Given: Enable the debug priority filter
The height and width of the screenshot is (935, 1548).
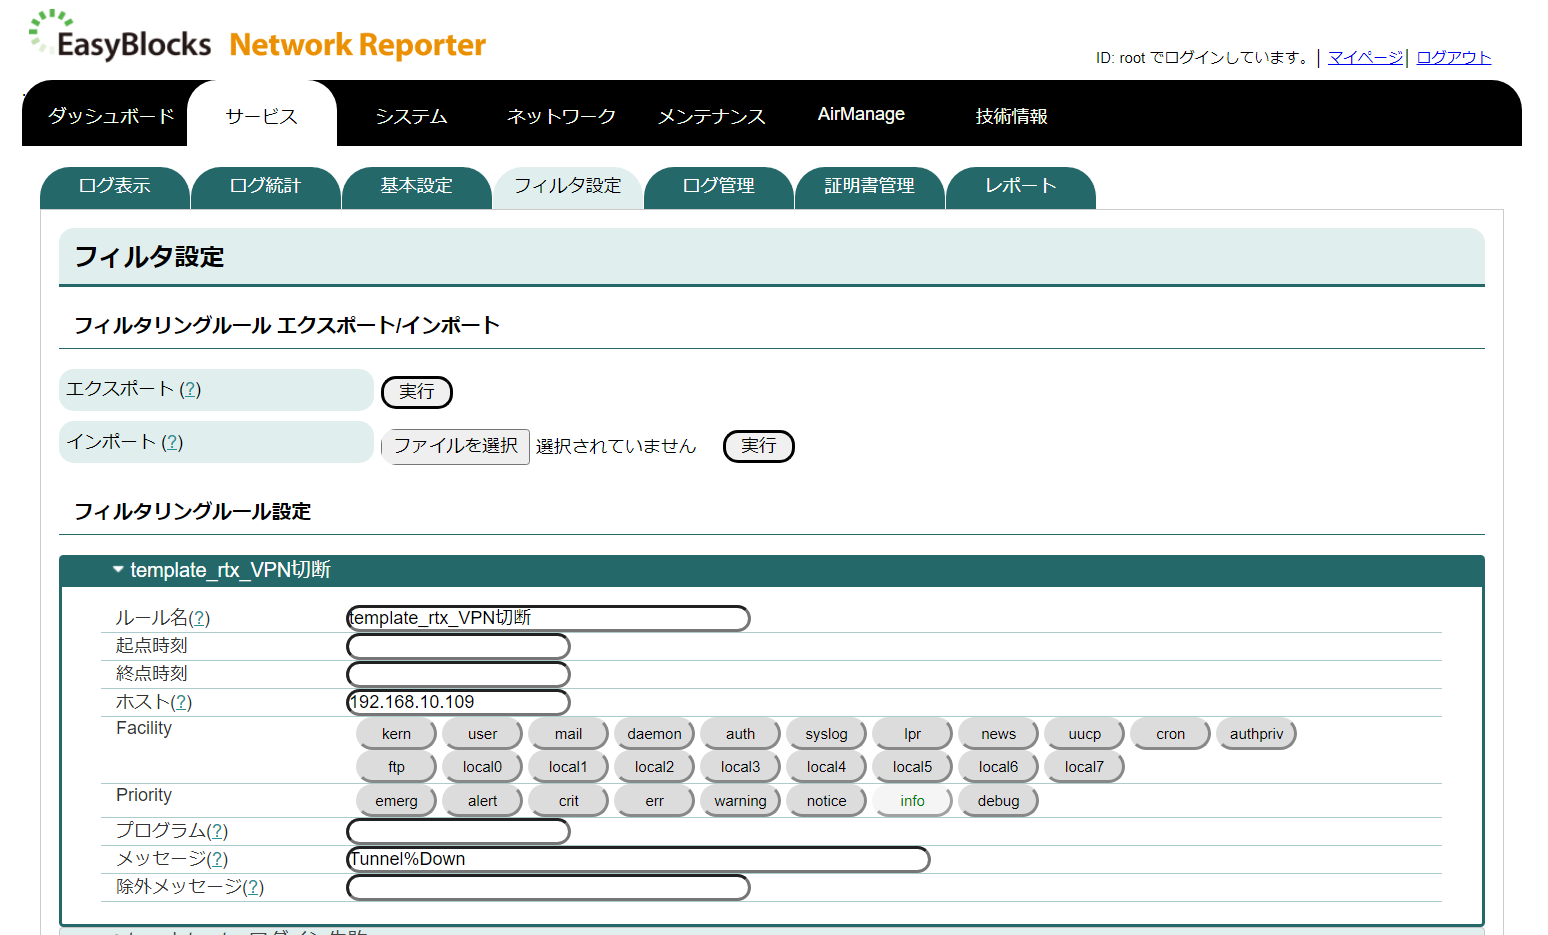Looking at the screenshot, I should 997,800.
